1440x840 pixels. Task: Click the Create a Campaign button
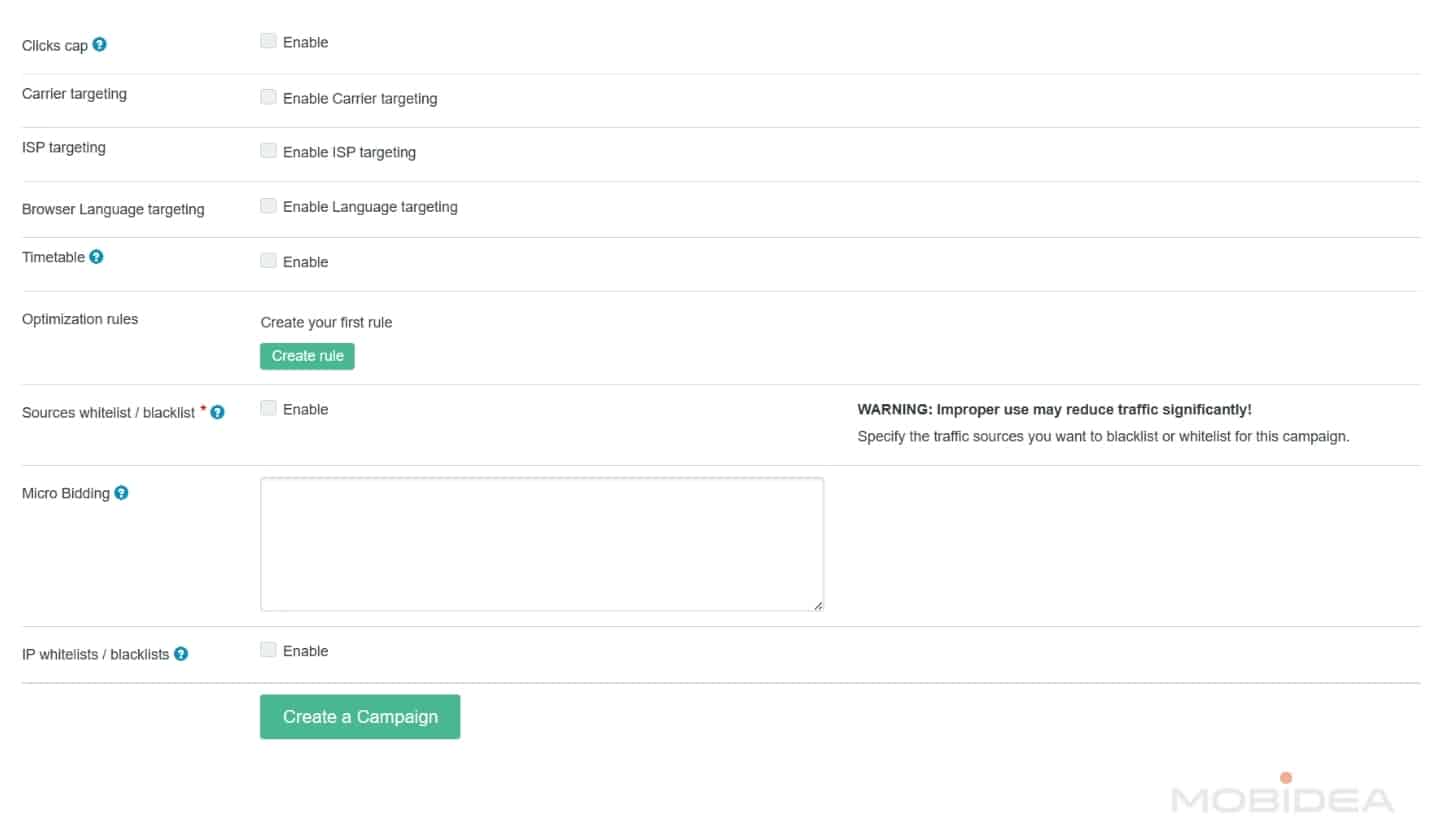tap(360, 717)
